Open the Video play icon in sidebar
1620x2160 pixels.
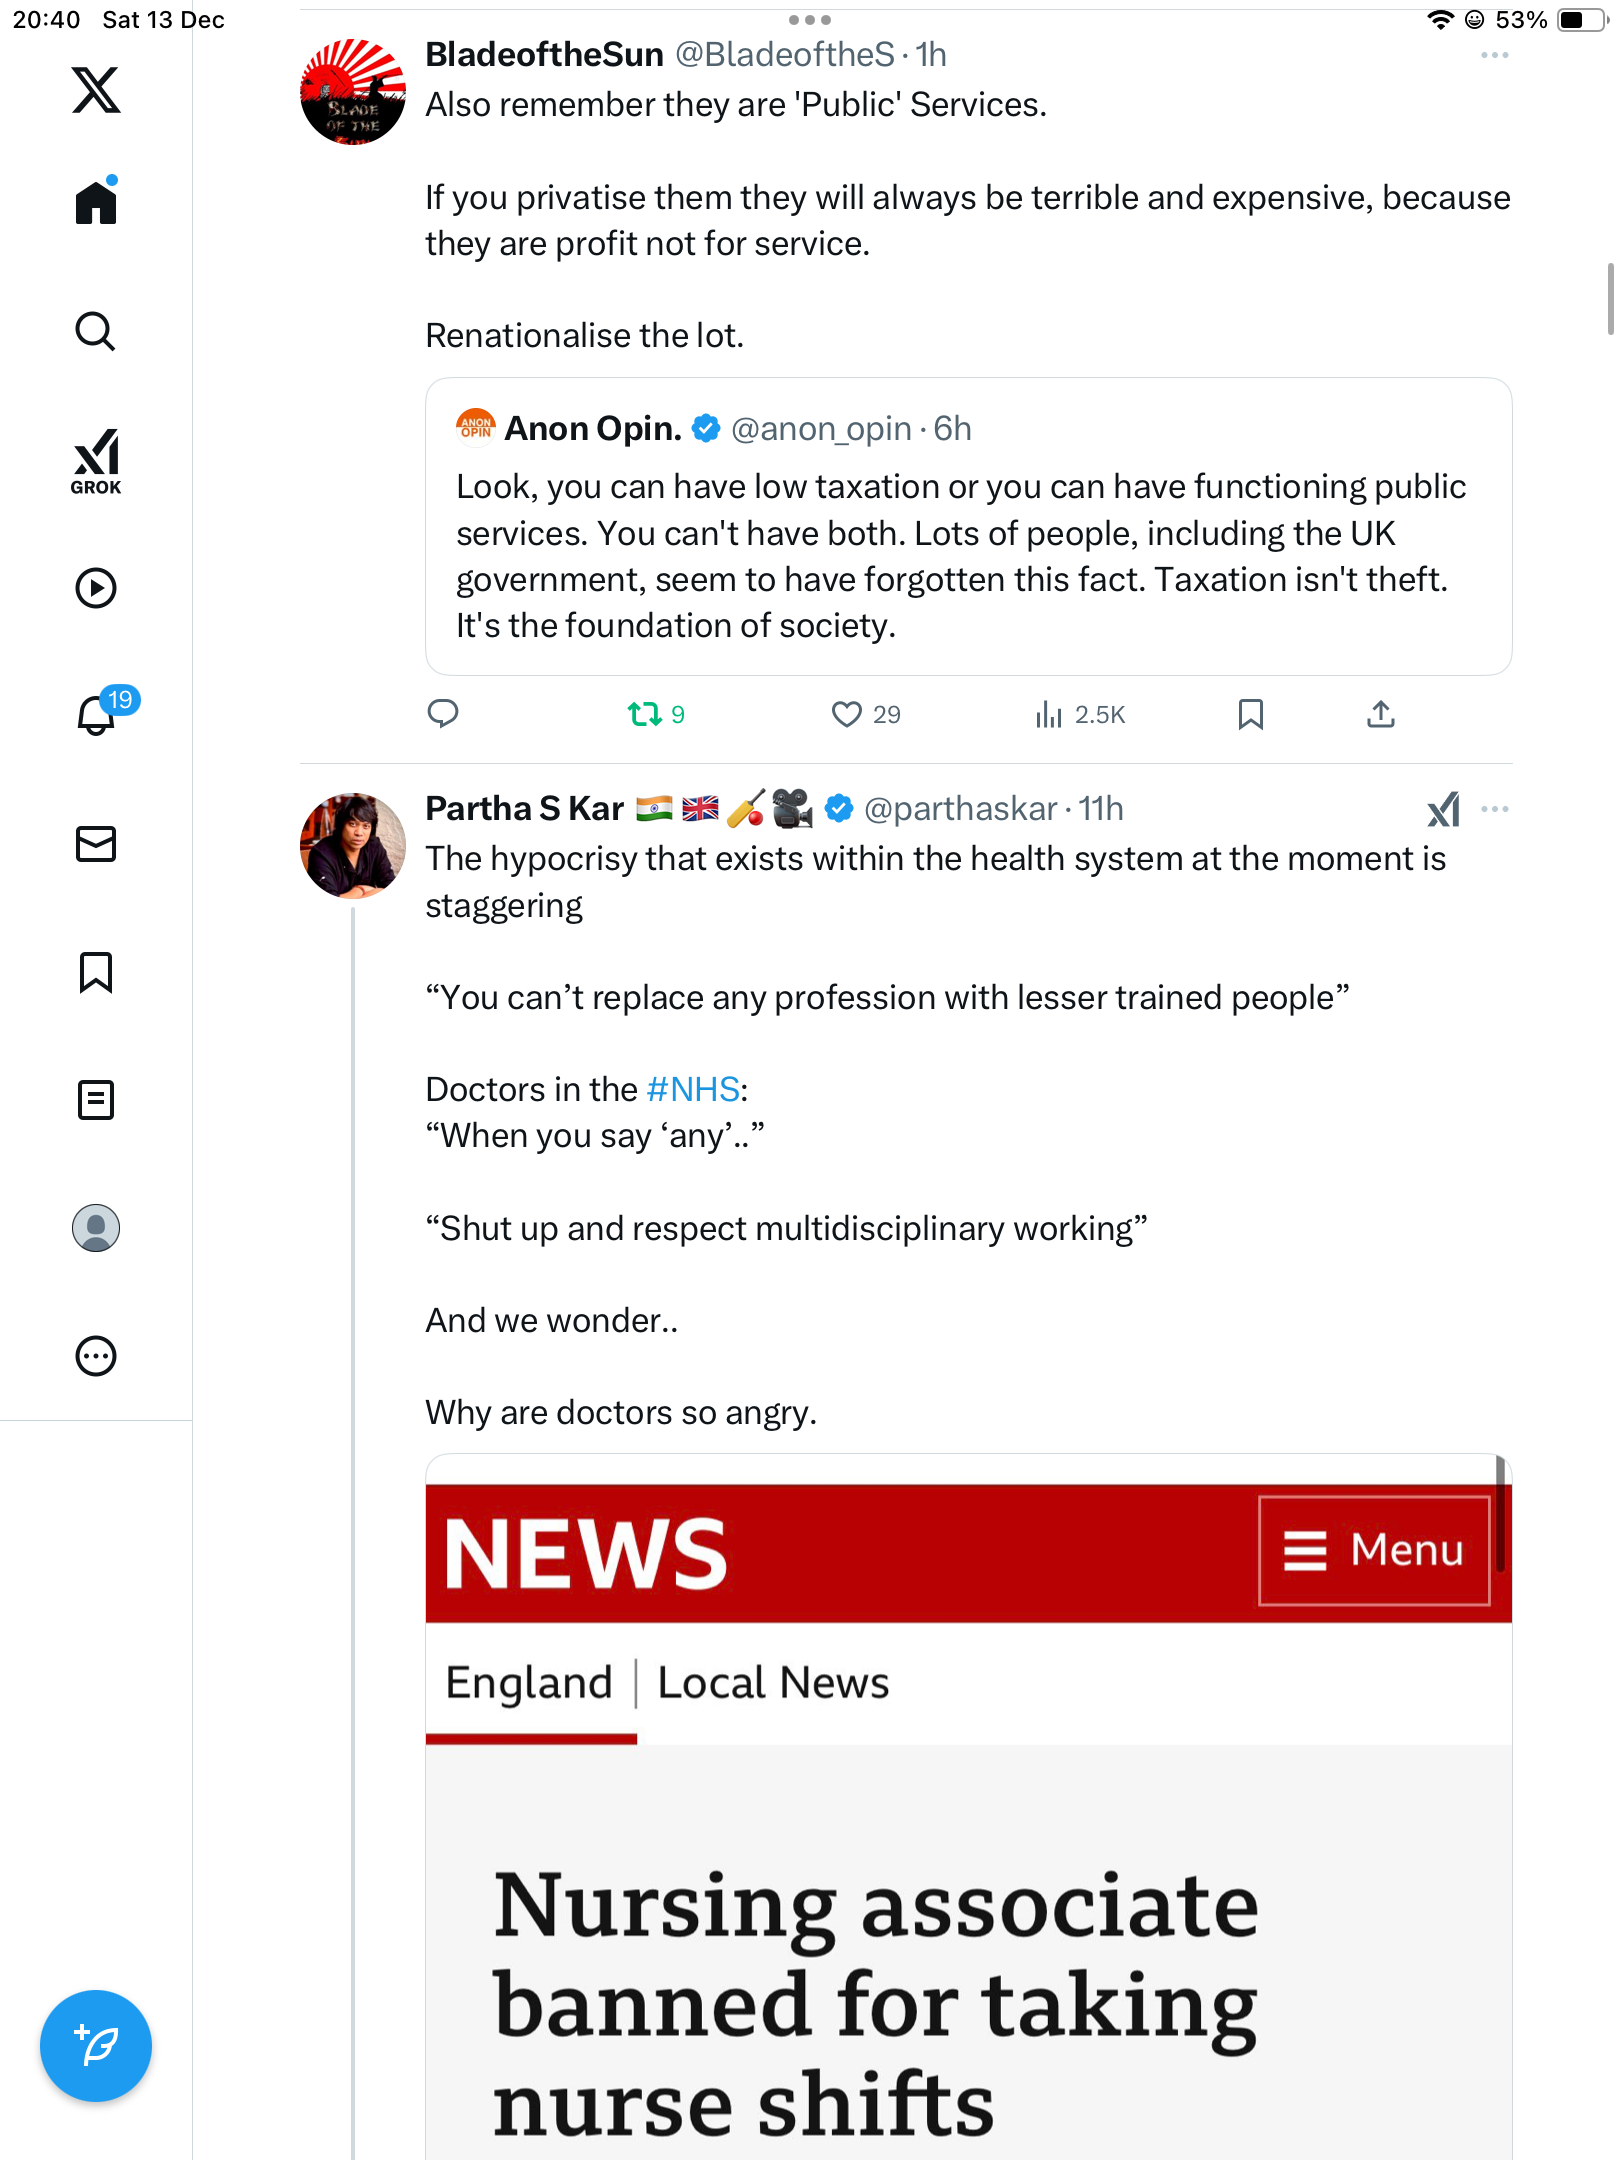[x=96, y=588]
